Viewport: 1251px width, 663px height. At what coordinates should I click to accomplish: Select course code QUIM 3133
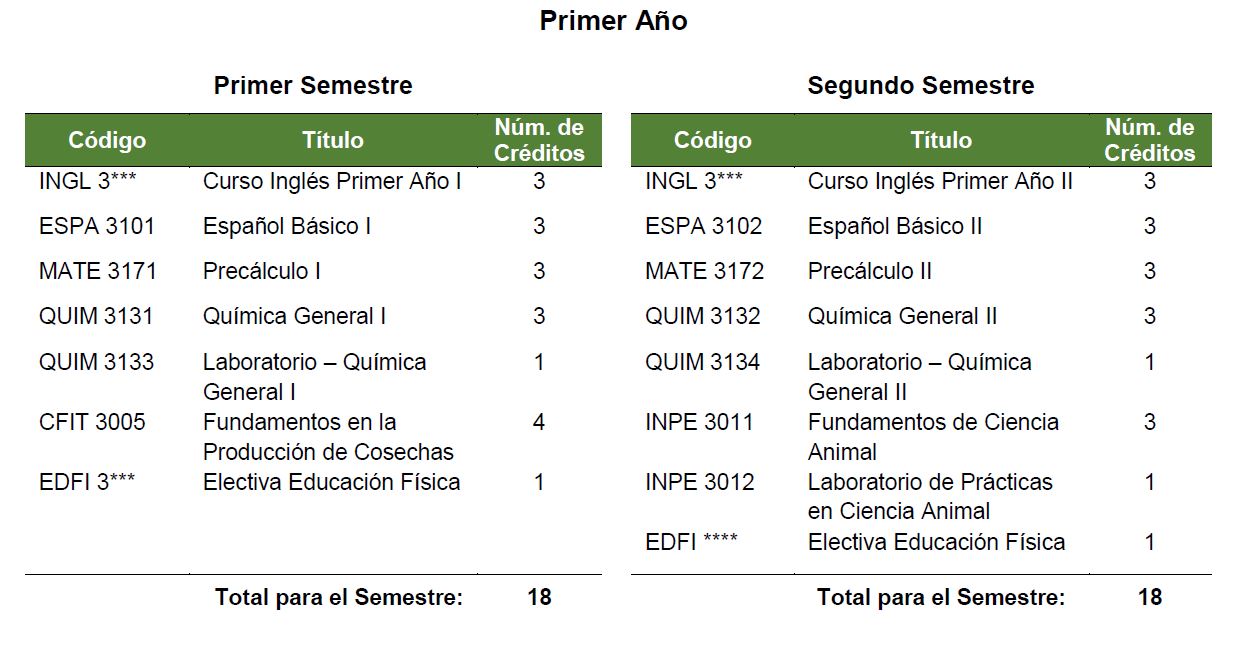click(x=96, y=362)
